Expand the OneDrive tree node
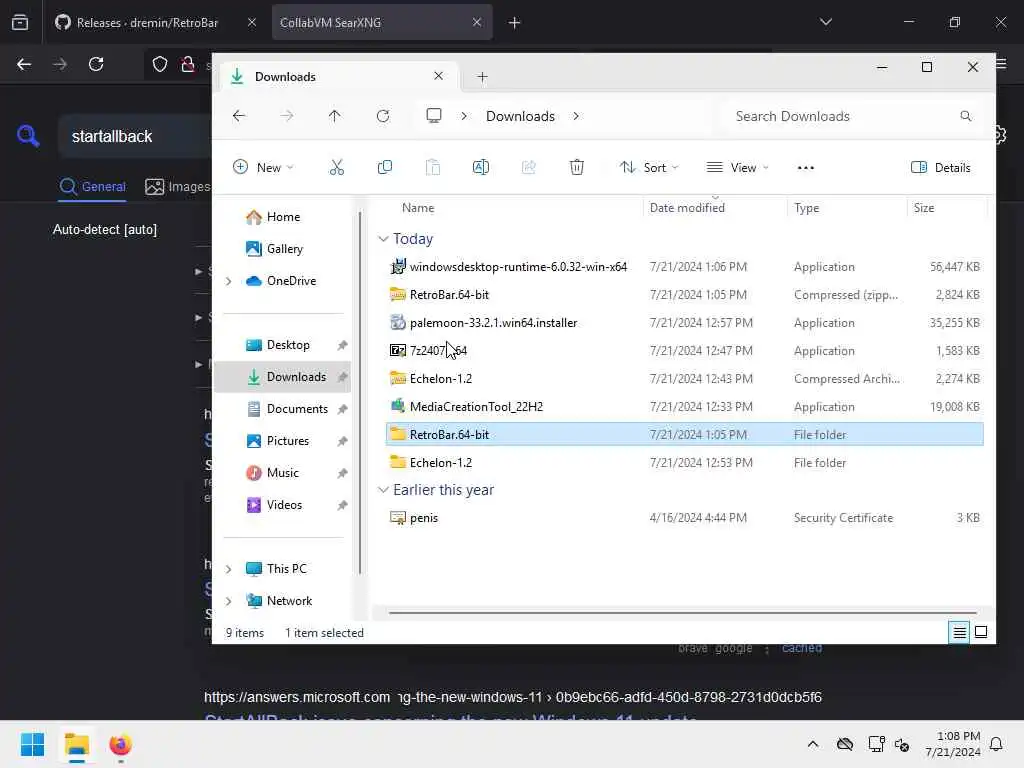This screenshot has width=1024, height=768. [229, 281]
